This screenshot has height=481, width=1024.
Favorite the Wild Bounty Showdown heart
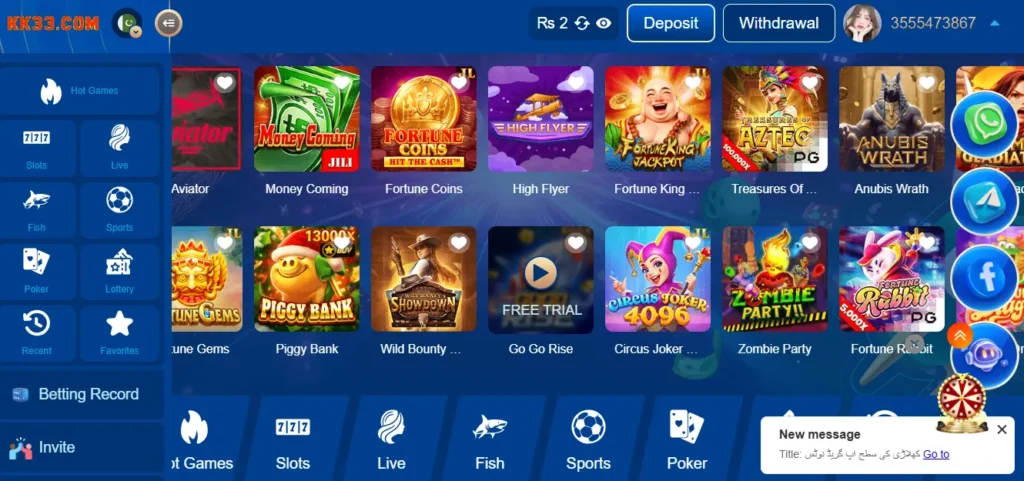coord(459,243)
